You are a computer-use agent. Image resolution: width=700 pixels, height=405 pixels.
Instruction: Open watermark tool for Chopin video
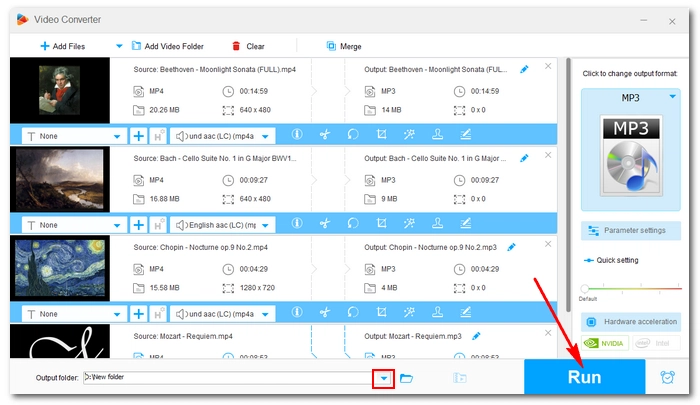[x=438, y=312]
